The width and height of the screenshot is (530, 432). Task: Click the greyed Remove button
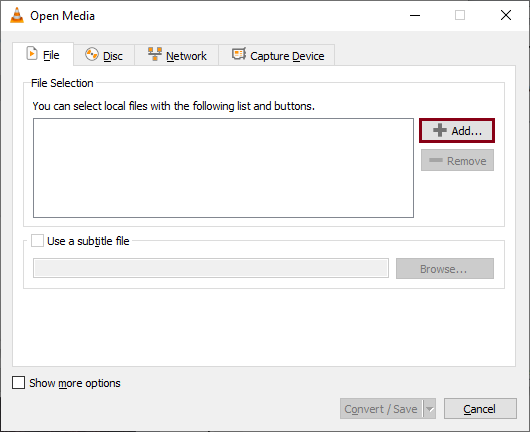tap(457, 160)
